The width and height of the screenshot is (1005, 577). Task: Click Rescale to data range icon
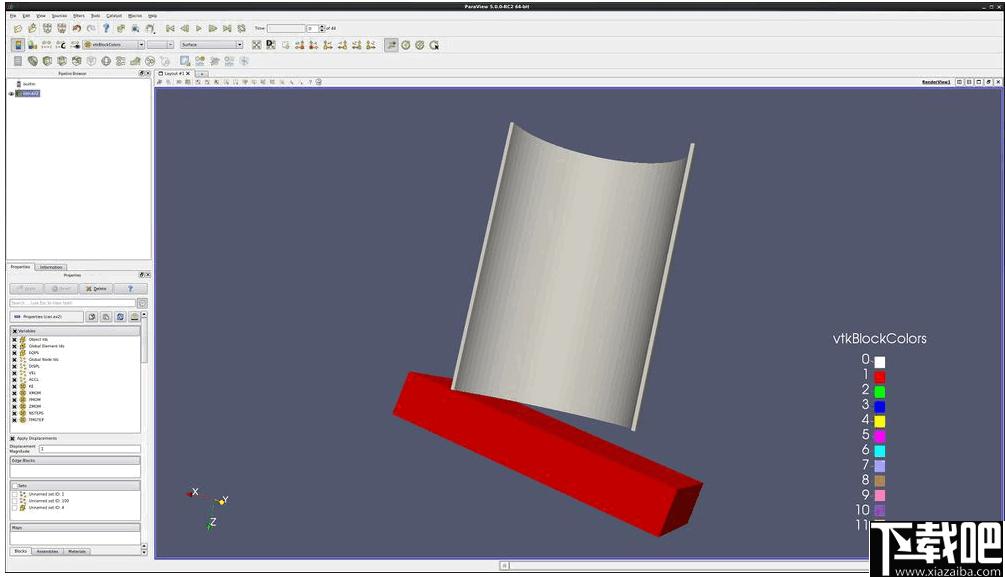click(x=47, y=45)
